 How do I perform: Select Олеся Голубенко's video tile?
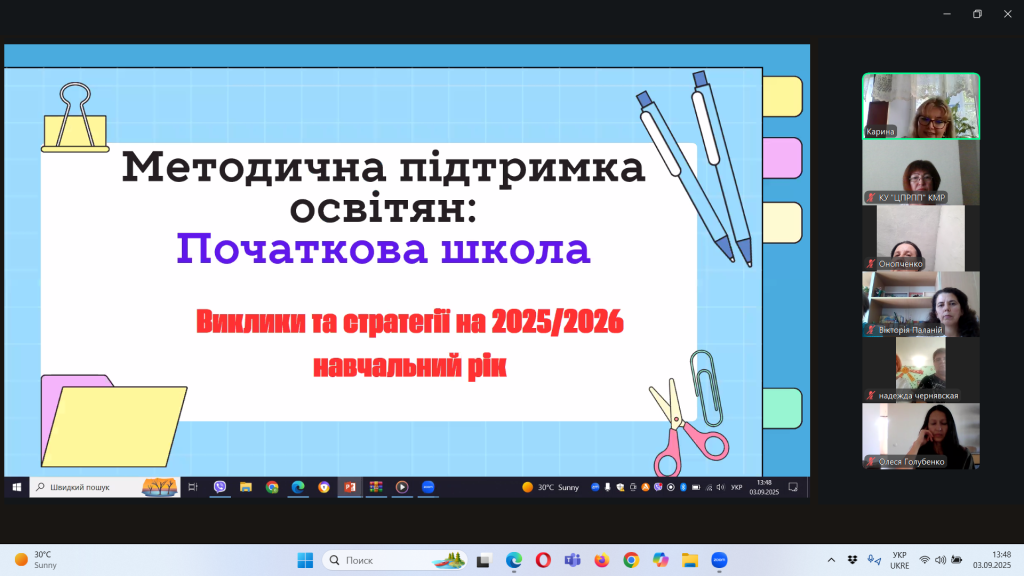(x=921, y=436)
